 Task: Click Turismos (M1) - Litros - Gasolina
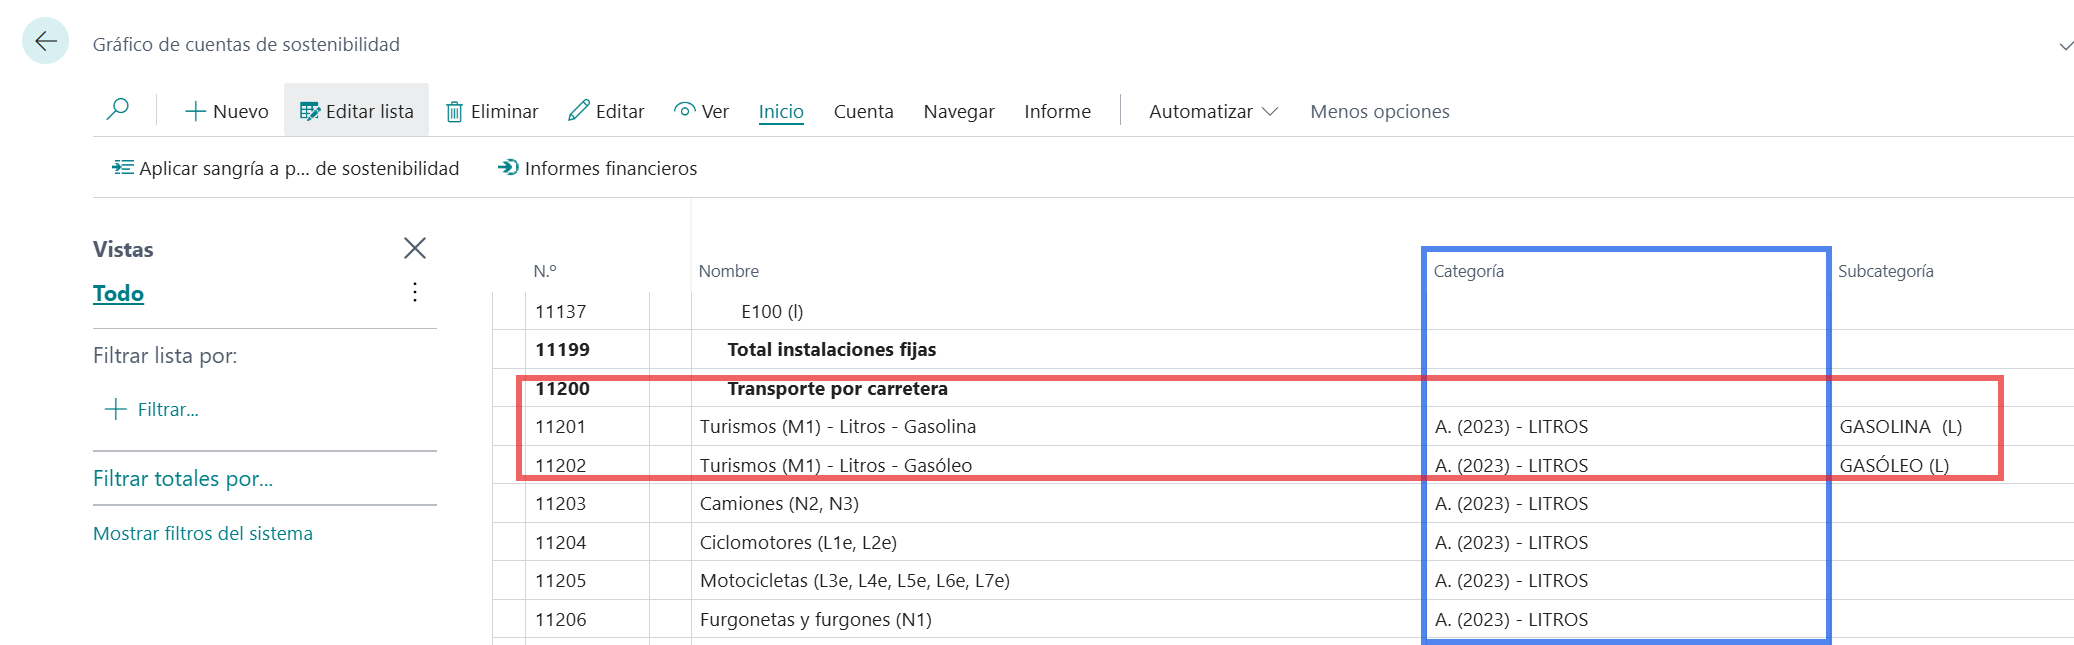coord(838,426)
